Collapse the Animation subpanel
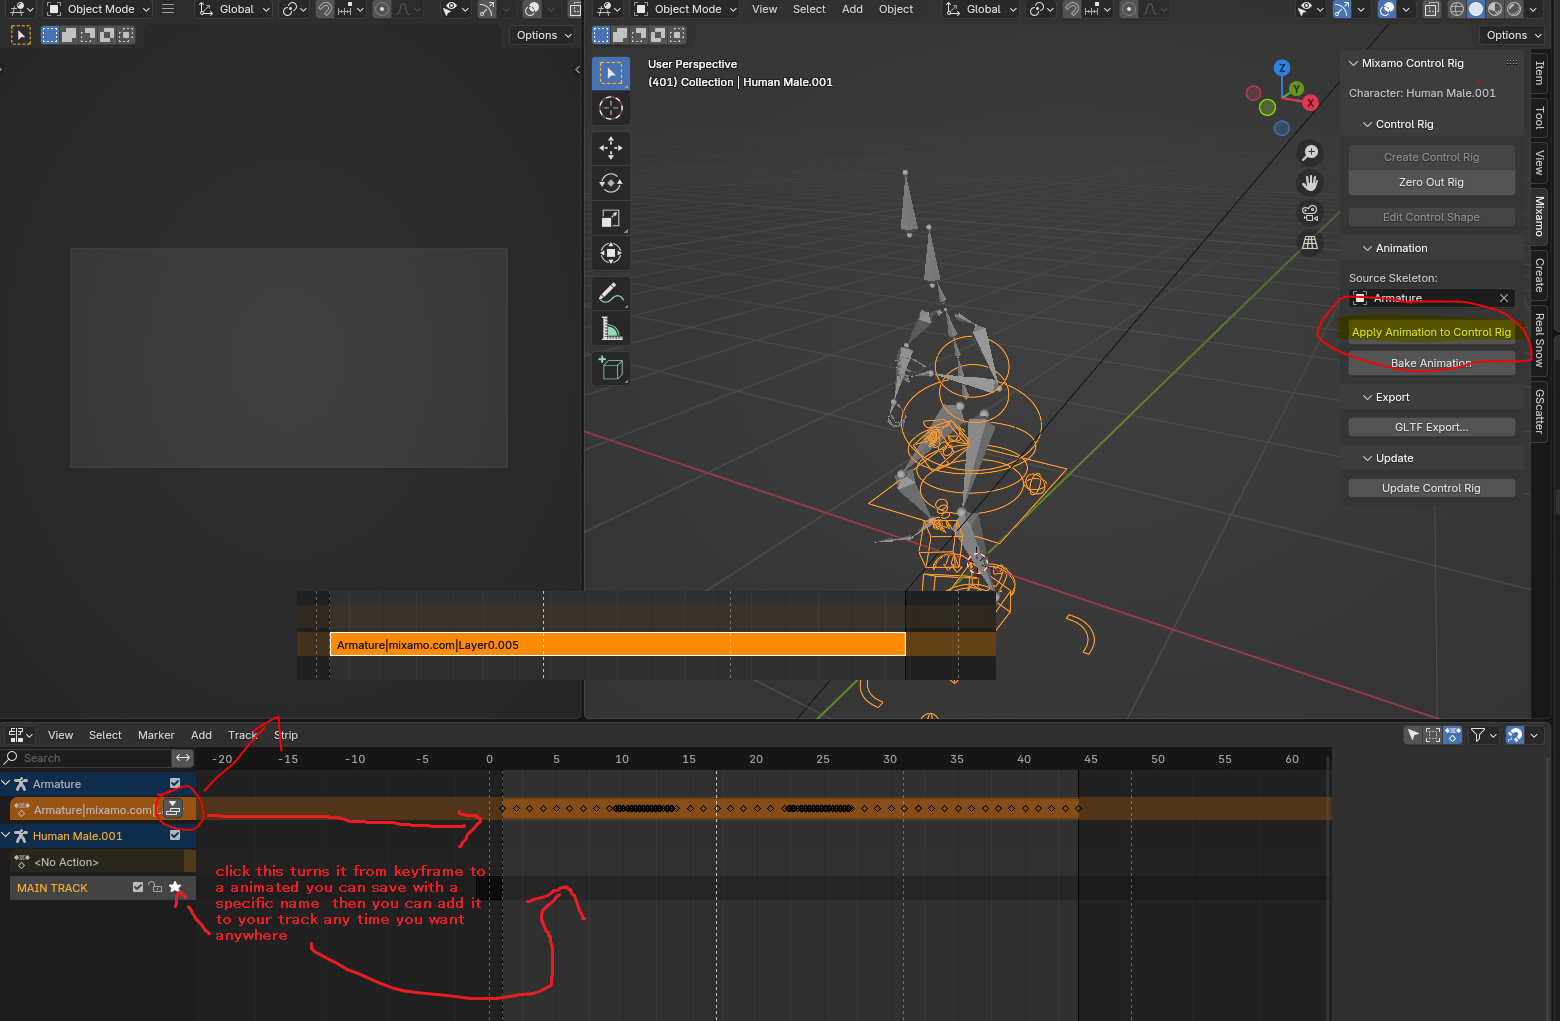 pos(1368,248)
